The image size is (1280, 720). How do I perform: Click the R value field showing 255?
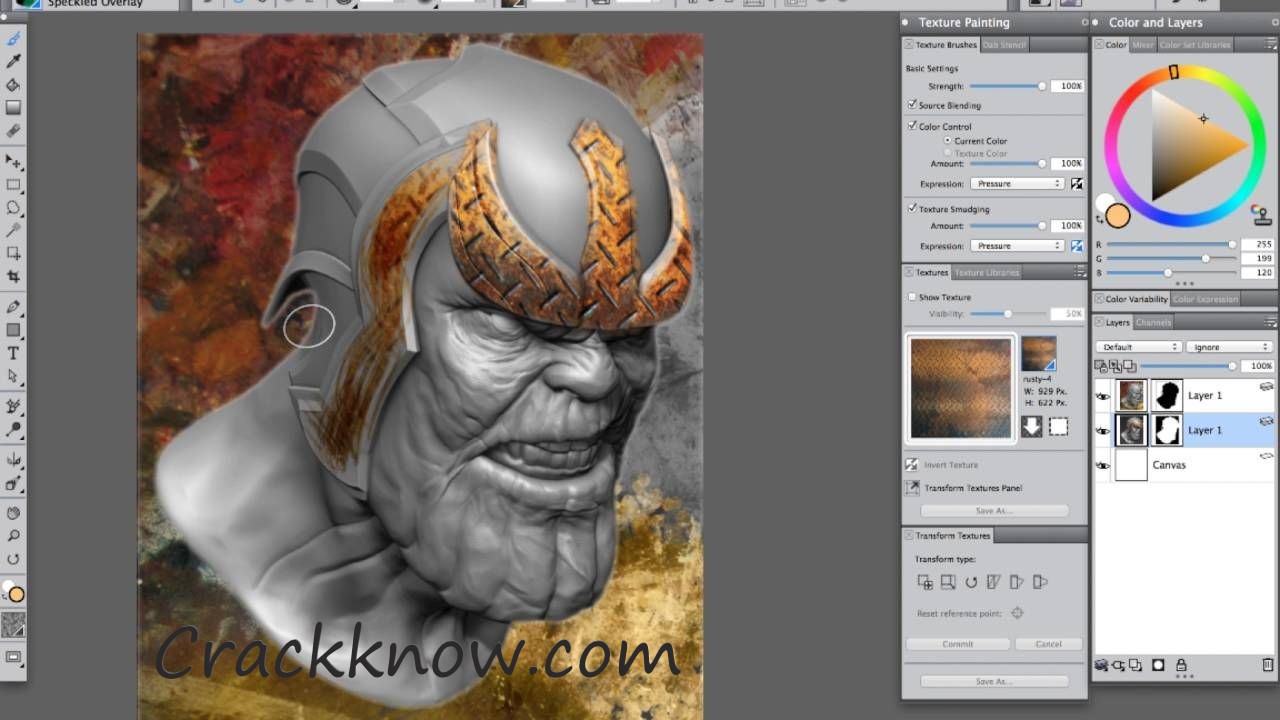pos(1256,244)
